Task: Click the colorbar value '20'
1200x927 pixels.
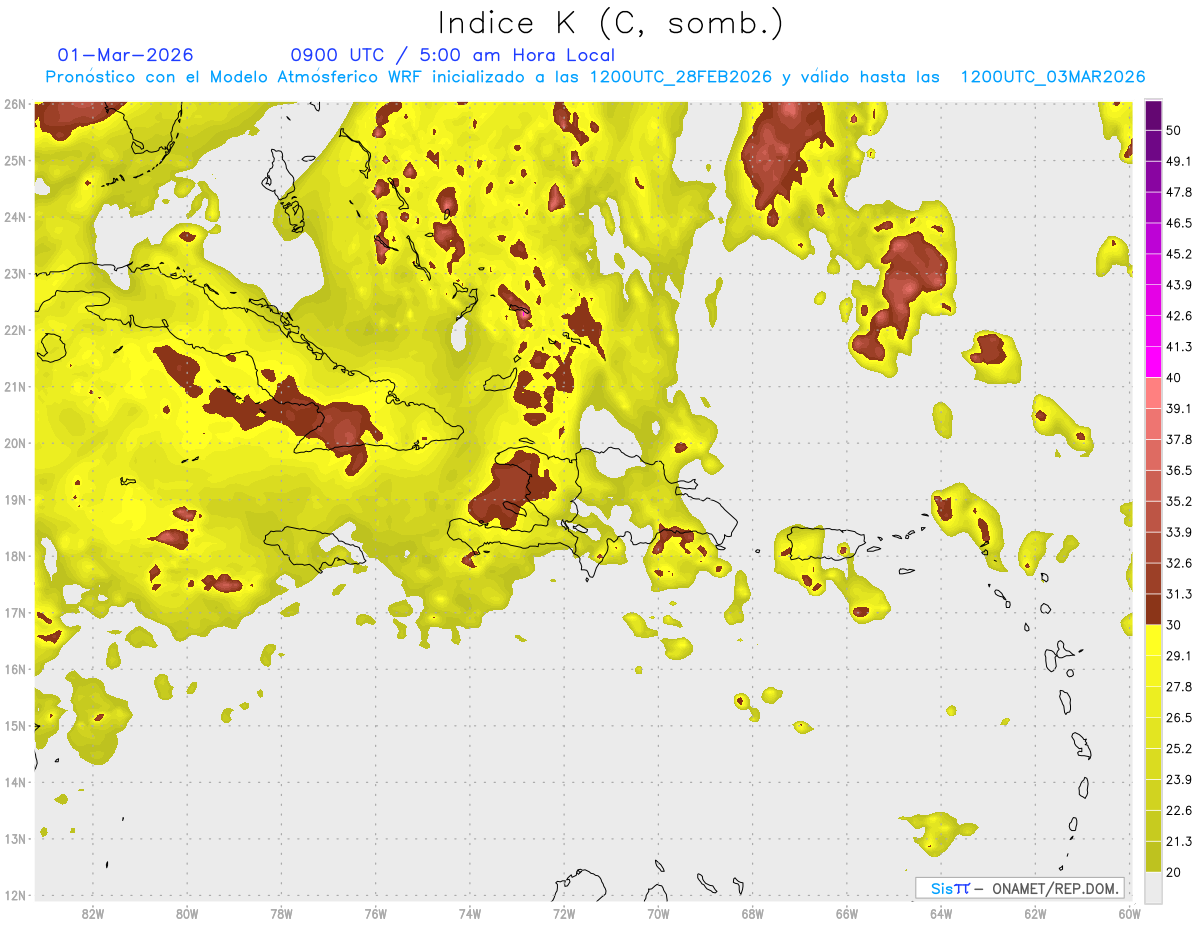Action: (x=1174, y=872)
